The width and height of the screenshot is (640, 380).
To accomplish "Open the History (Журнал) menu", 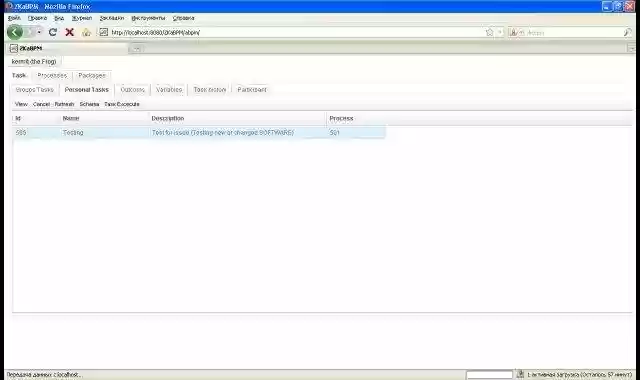I will click(x=82, y=18).
